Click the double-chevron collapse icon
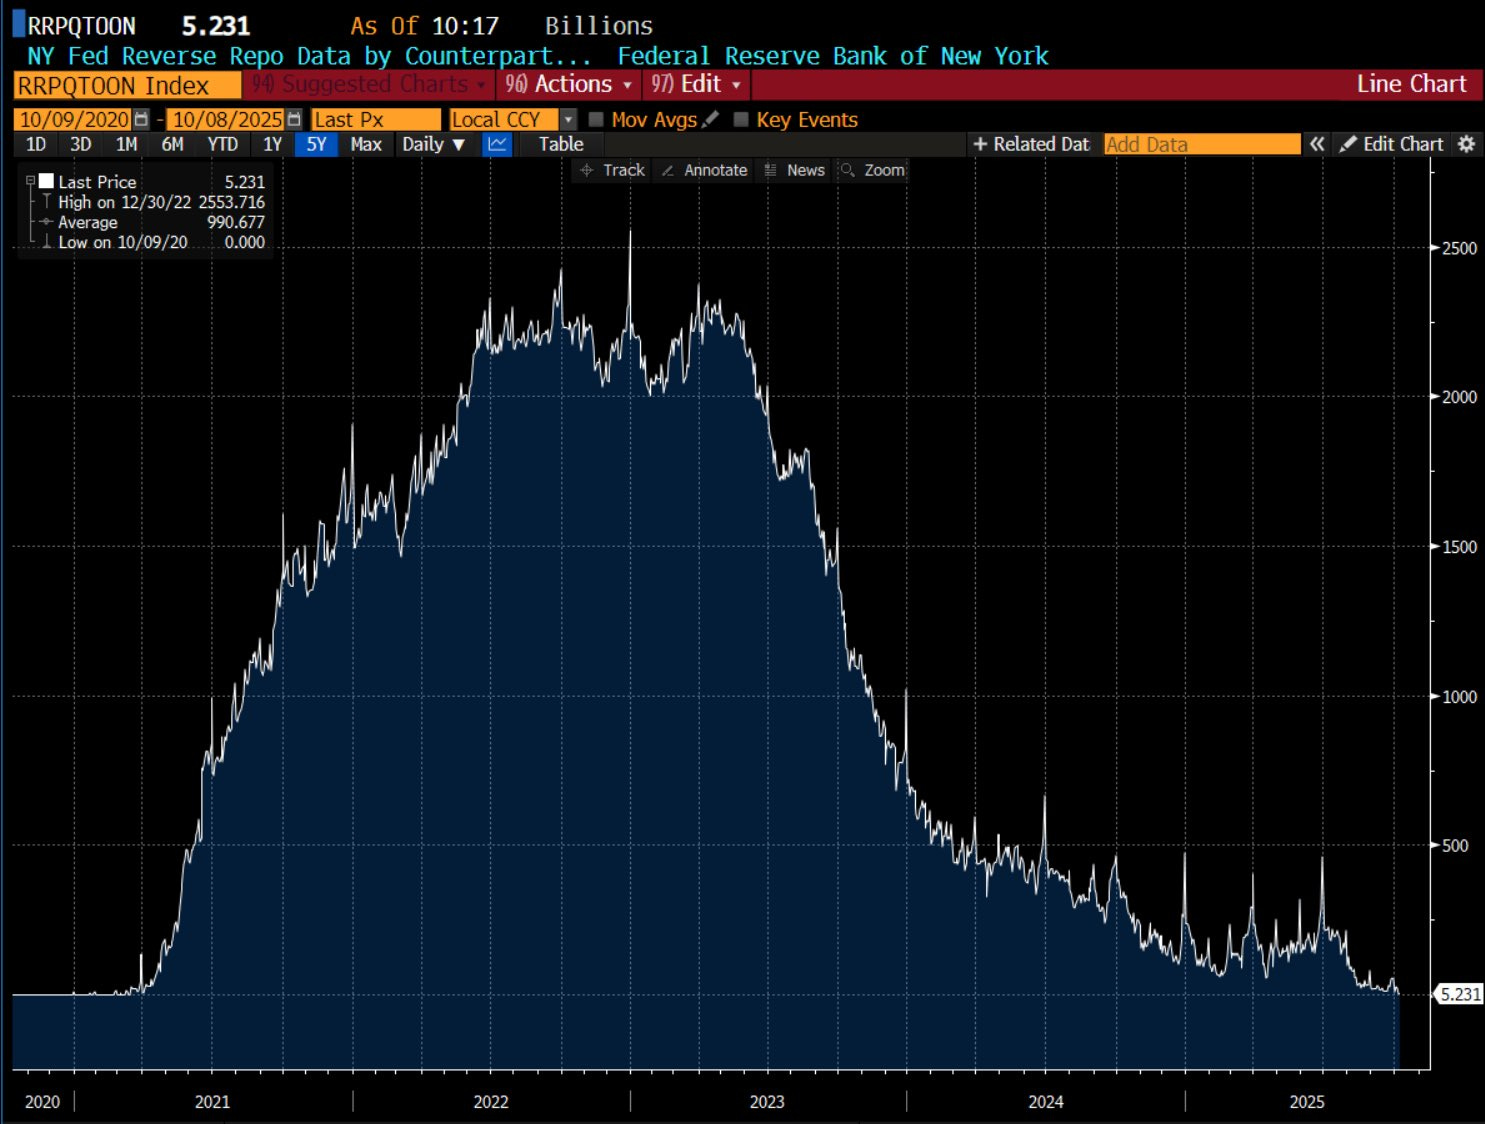Viewport: 1485px width, 1124px height. coord(1317,145)
